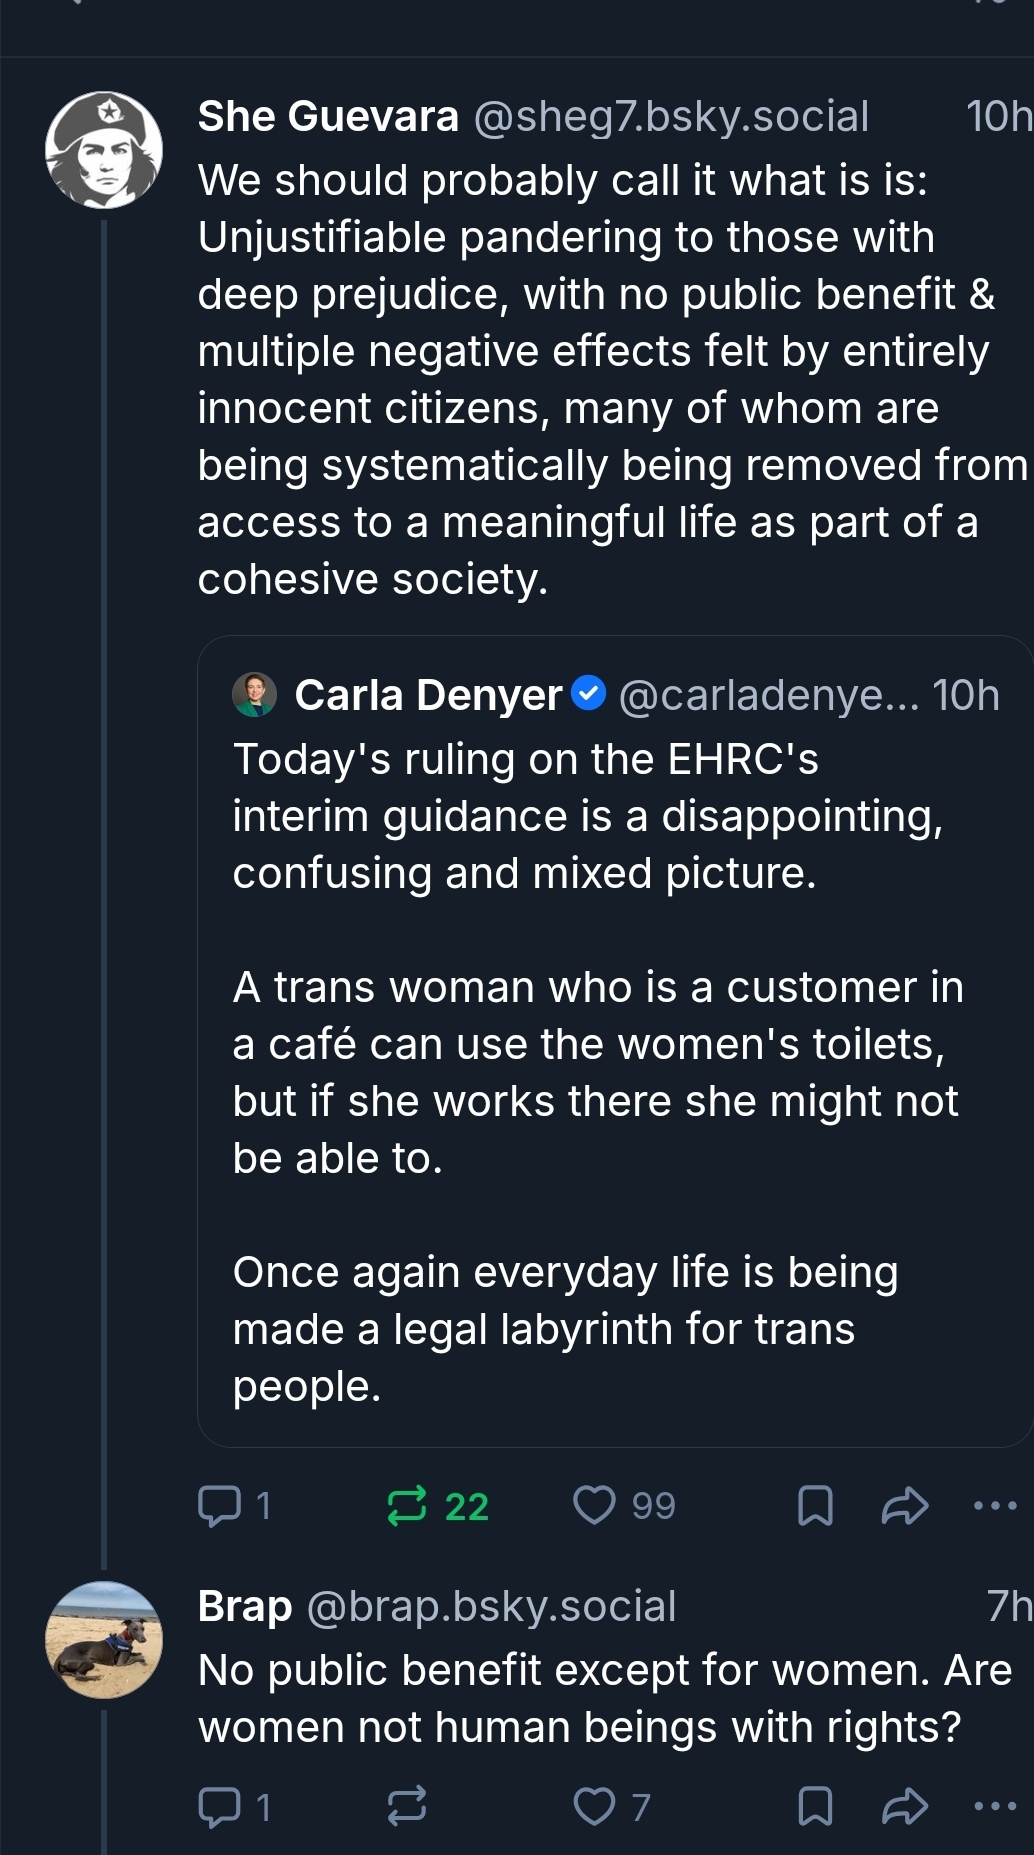
Task: Undo repost on She Guevara's post
Action: click(x=407, y=1506)
